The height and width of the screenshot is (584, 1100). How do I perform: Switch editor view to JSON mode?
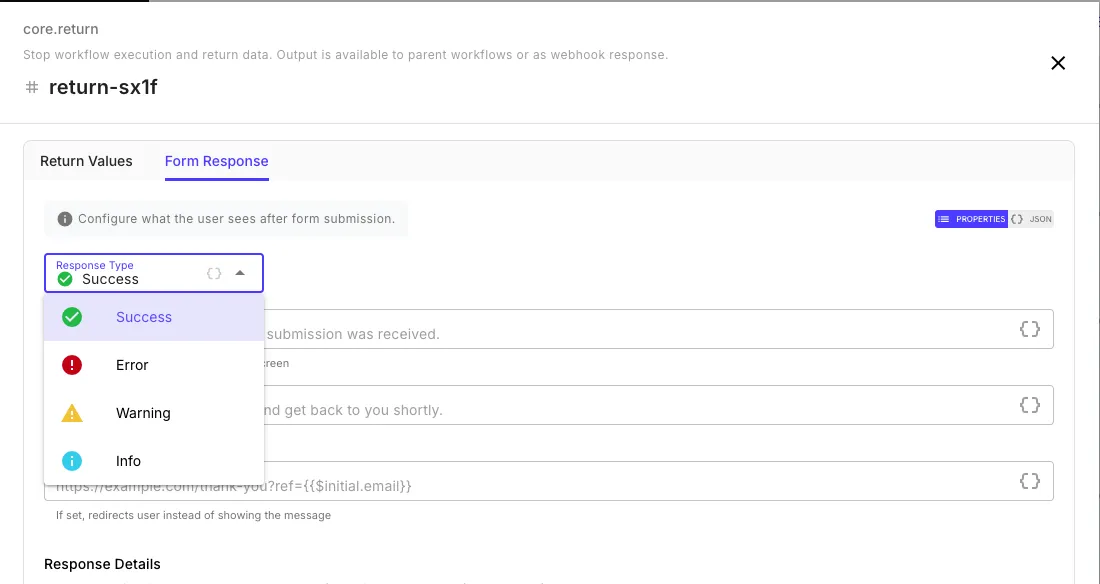tap(1030, 219)
